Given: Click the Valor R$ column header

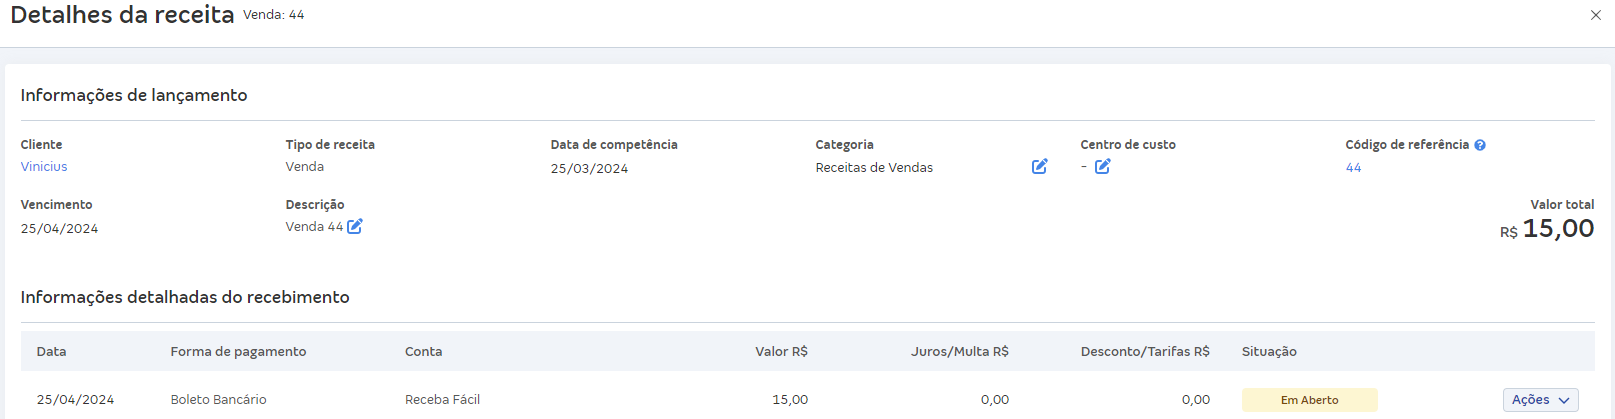Looking at the screenshot, I should (781, 352).
